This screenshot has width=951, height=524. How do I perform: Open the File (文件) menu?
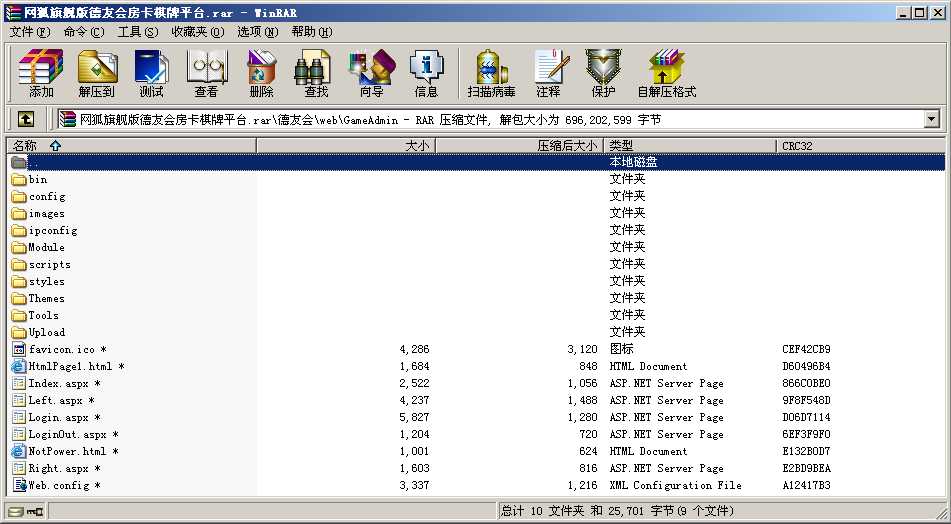pyautogui.click(x=30, y=32)
